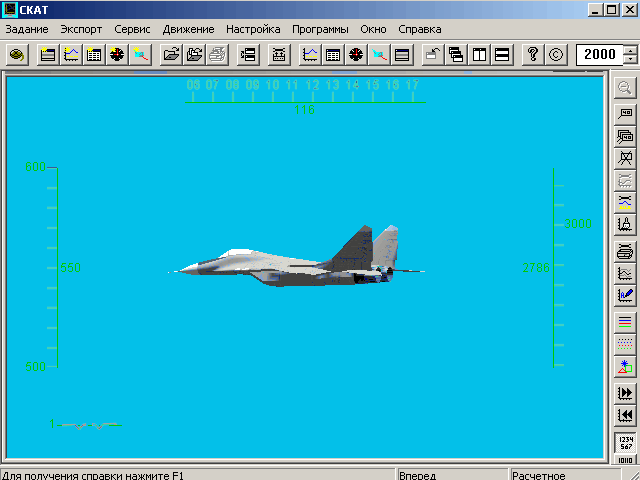This screenshot has height=480, width=640.
Task: Decrease the 2000 value with down arrow
Action: (x=631, y=60)
